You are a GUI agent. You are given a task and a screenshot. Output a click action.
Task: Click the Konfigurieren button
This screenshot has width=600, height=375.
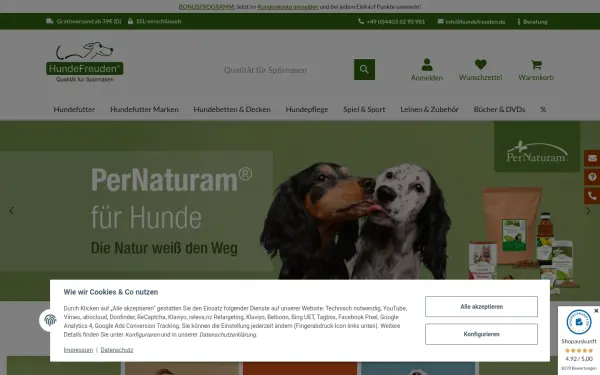[x=481, y=334]
